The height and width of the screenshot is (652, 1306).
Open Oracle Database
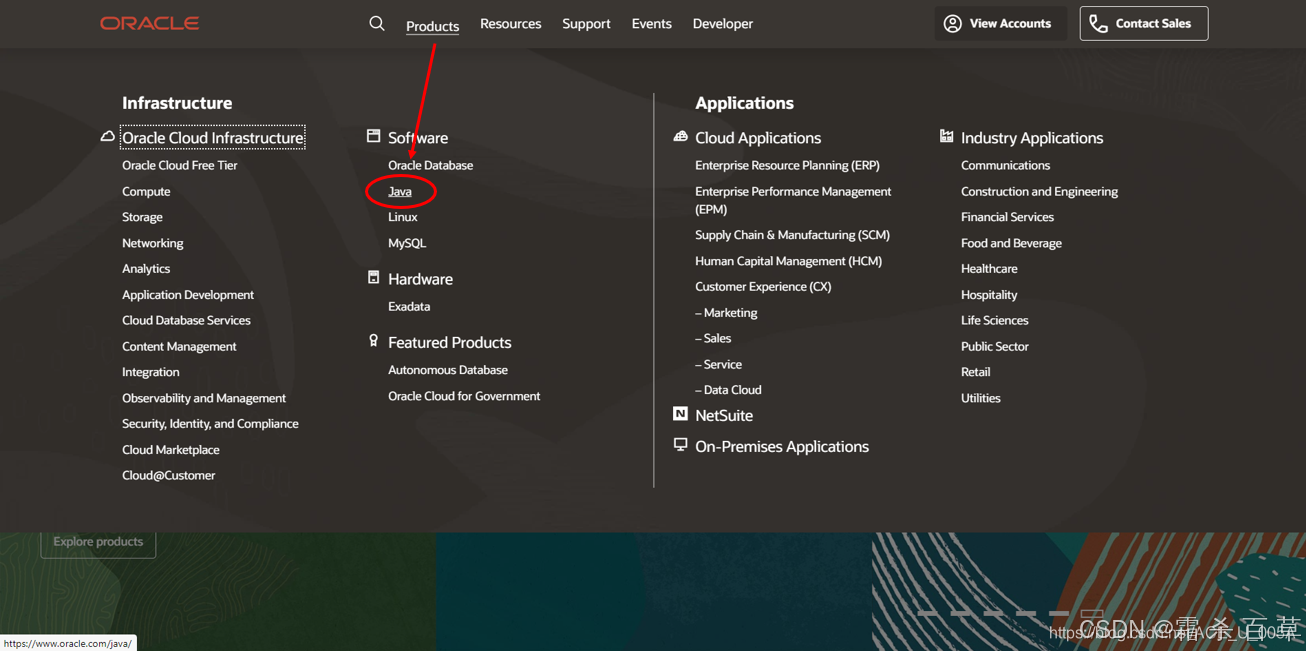click(430, 165)
